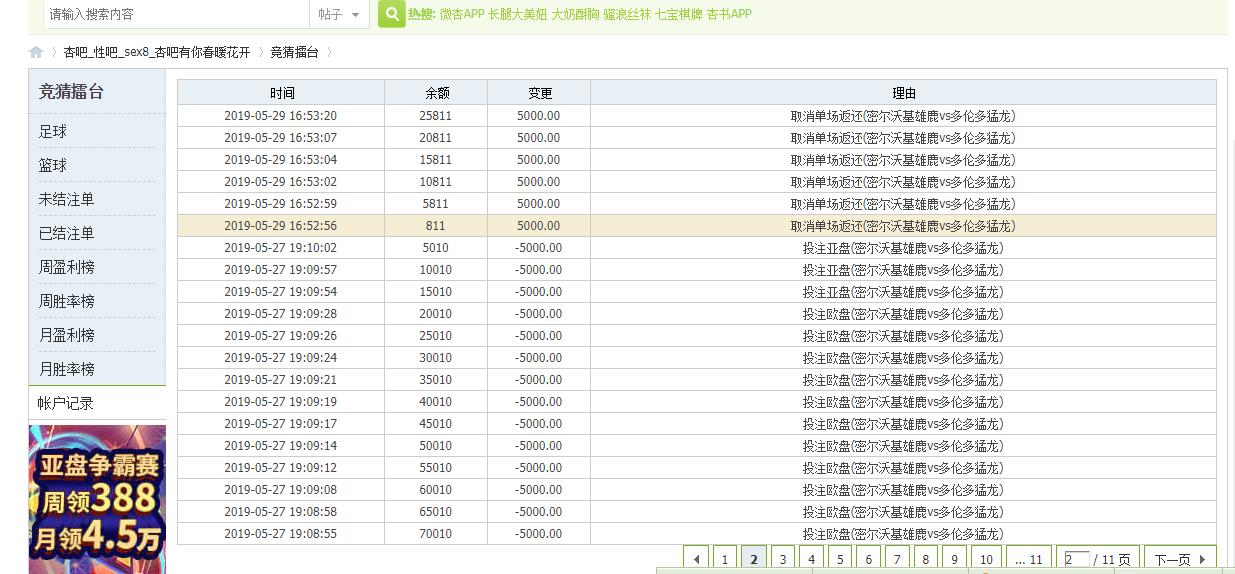Open the 竞猜擂台 breadcrumb link
The height and width of the screenshot is (574, 1235).
click(x=294, y=52)
